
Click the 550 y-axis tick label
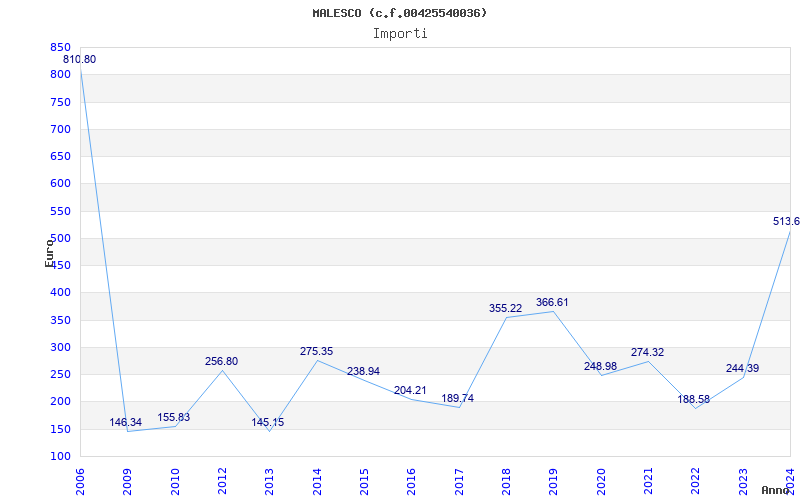tap(60, 211)
